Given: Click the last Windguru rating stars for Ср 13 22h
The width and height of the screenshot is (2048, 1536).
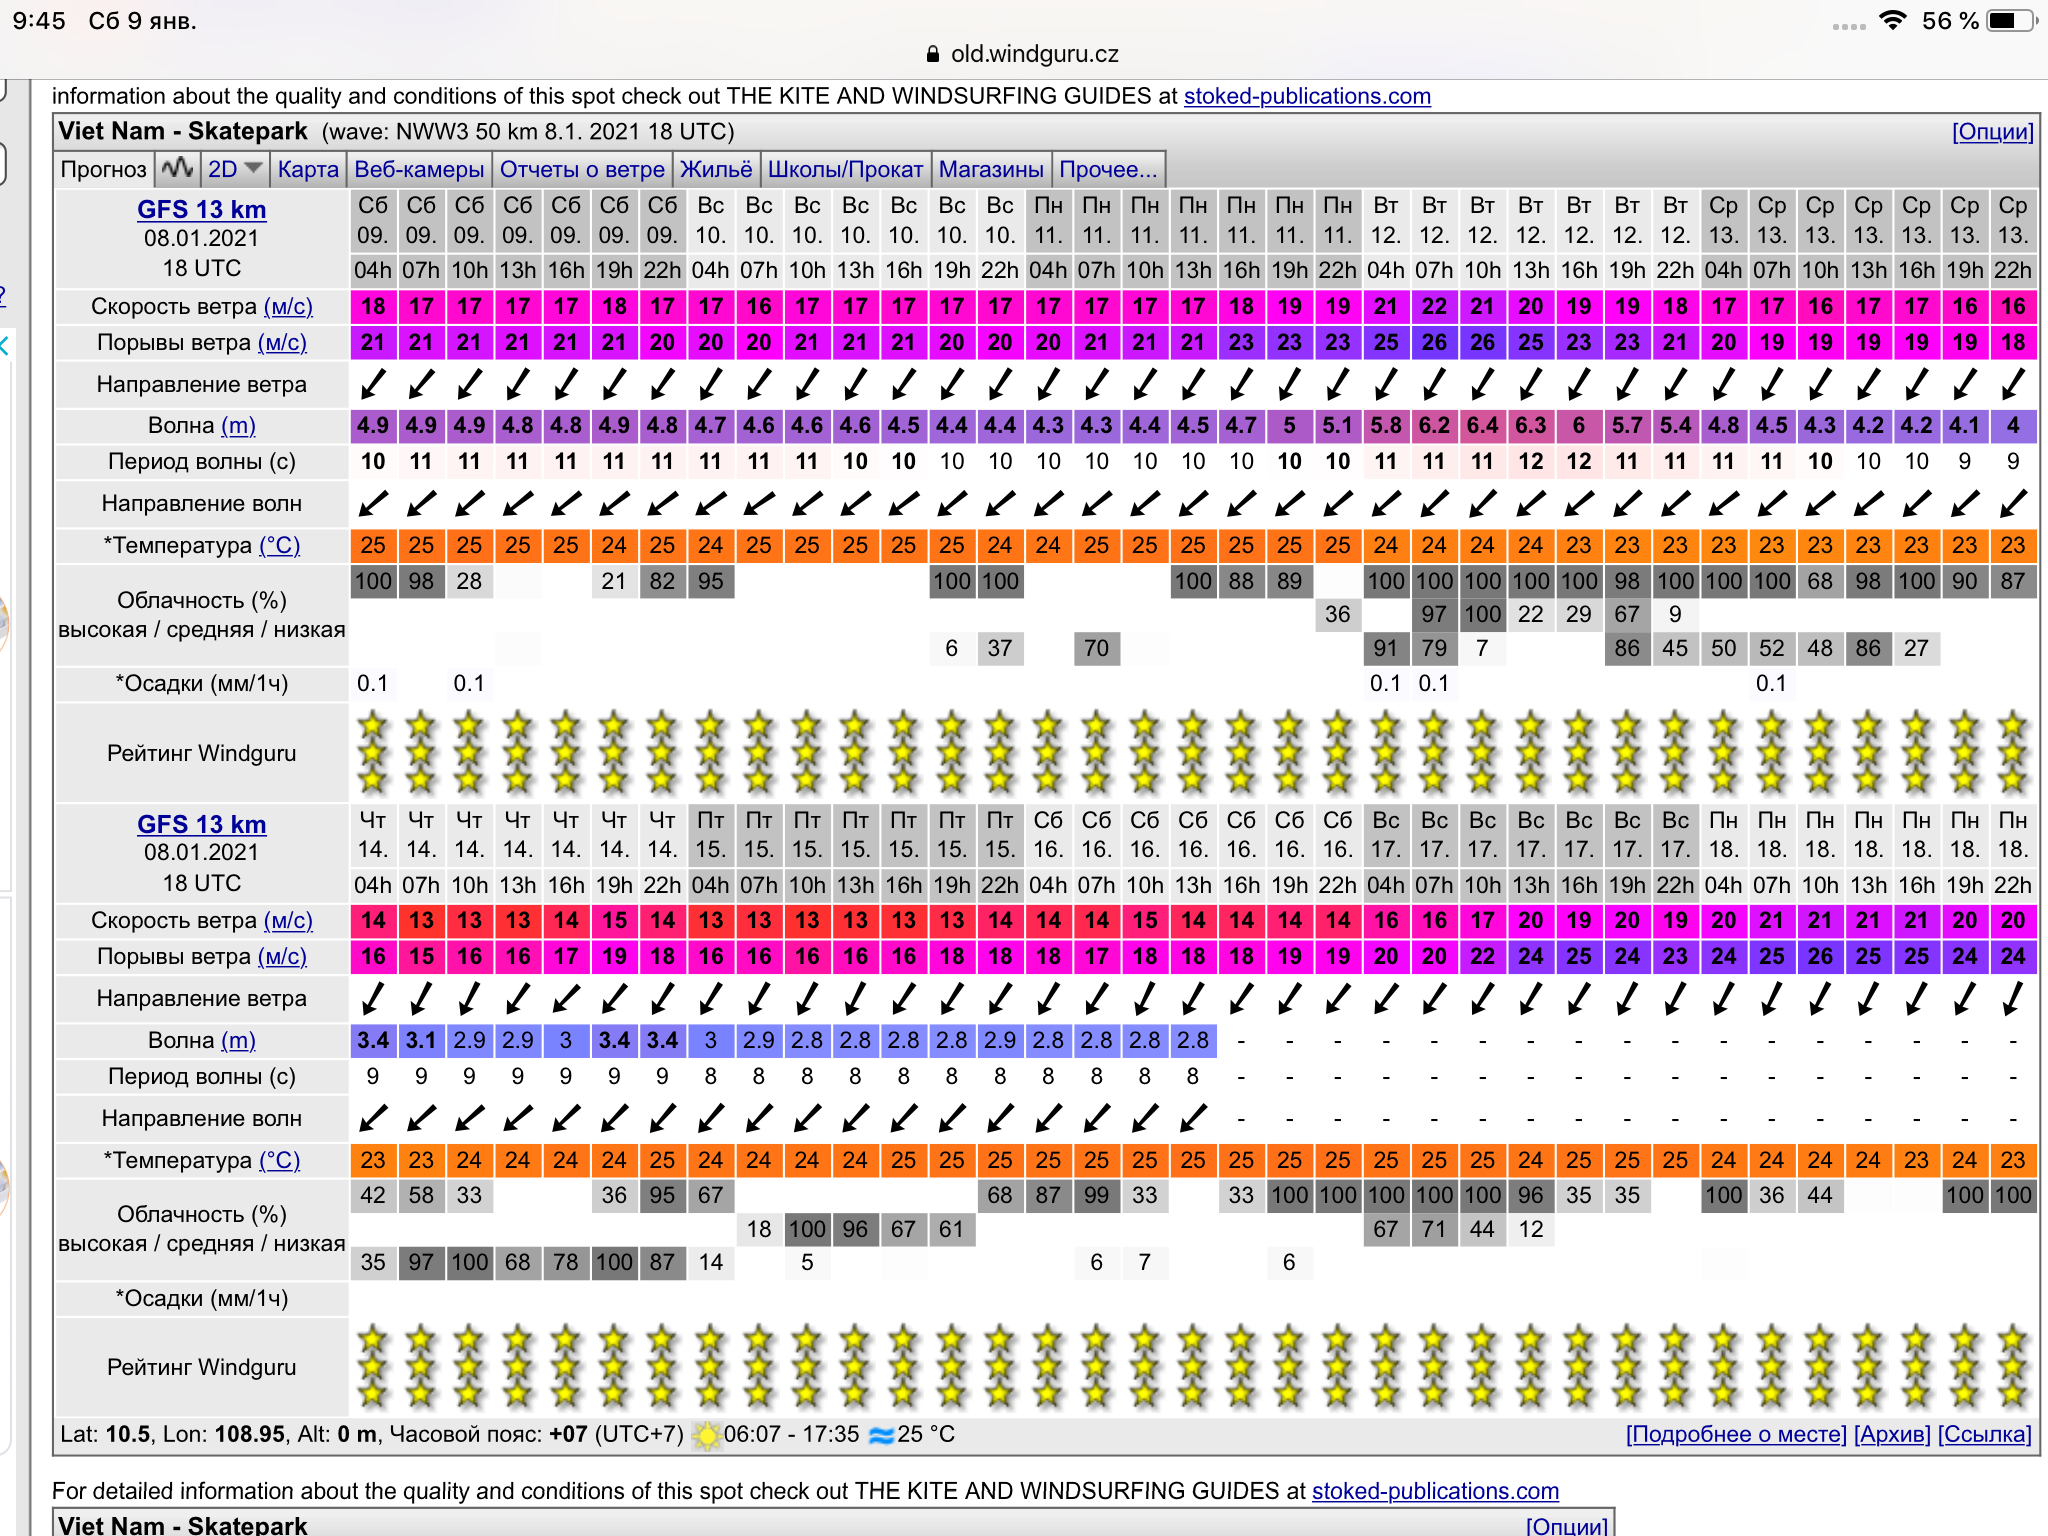Looking at the screenshot, I should 2013,752.
